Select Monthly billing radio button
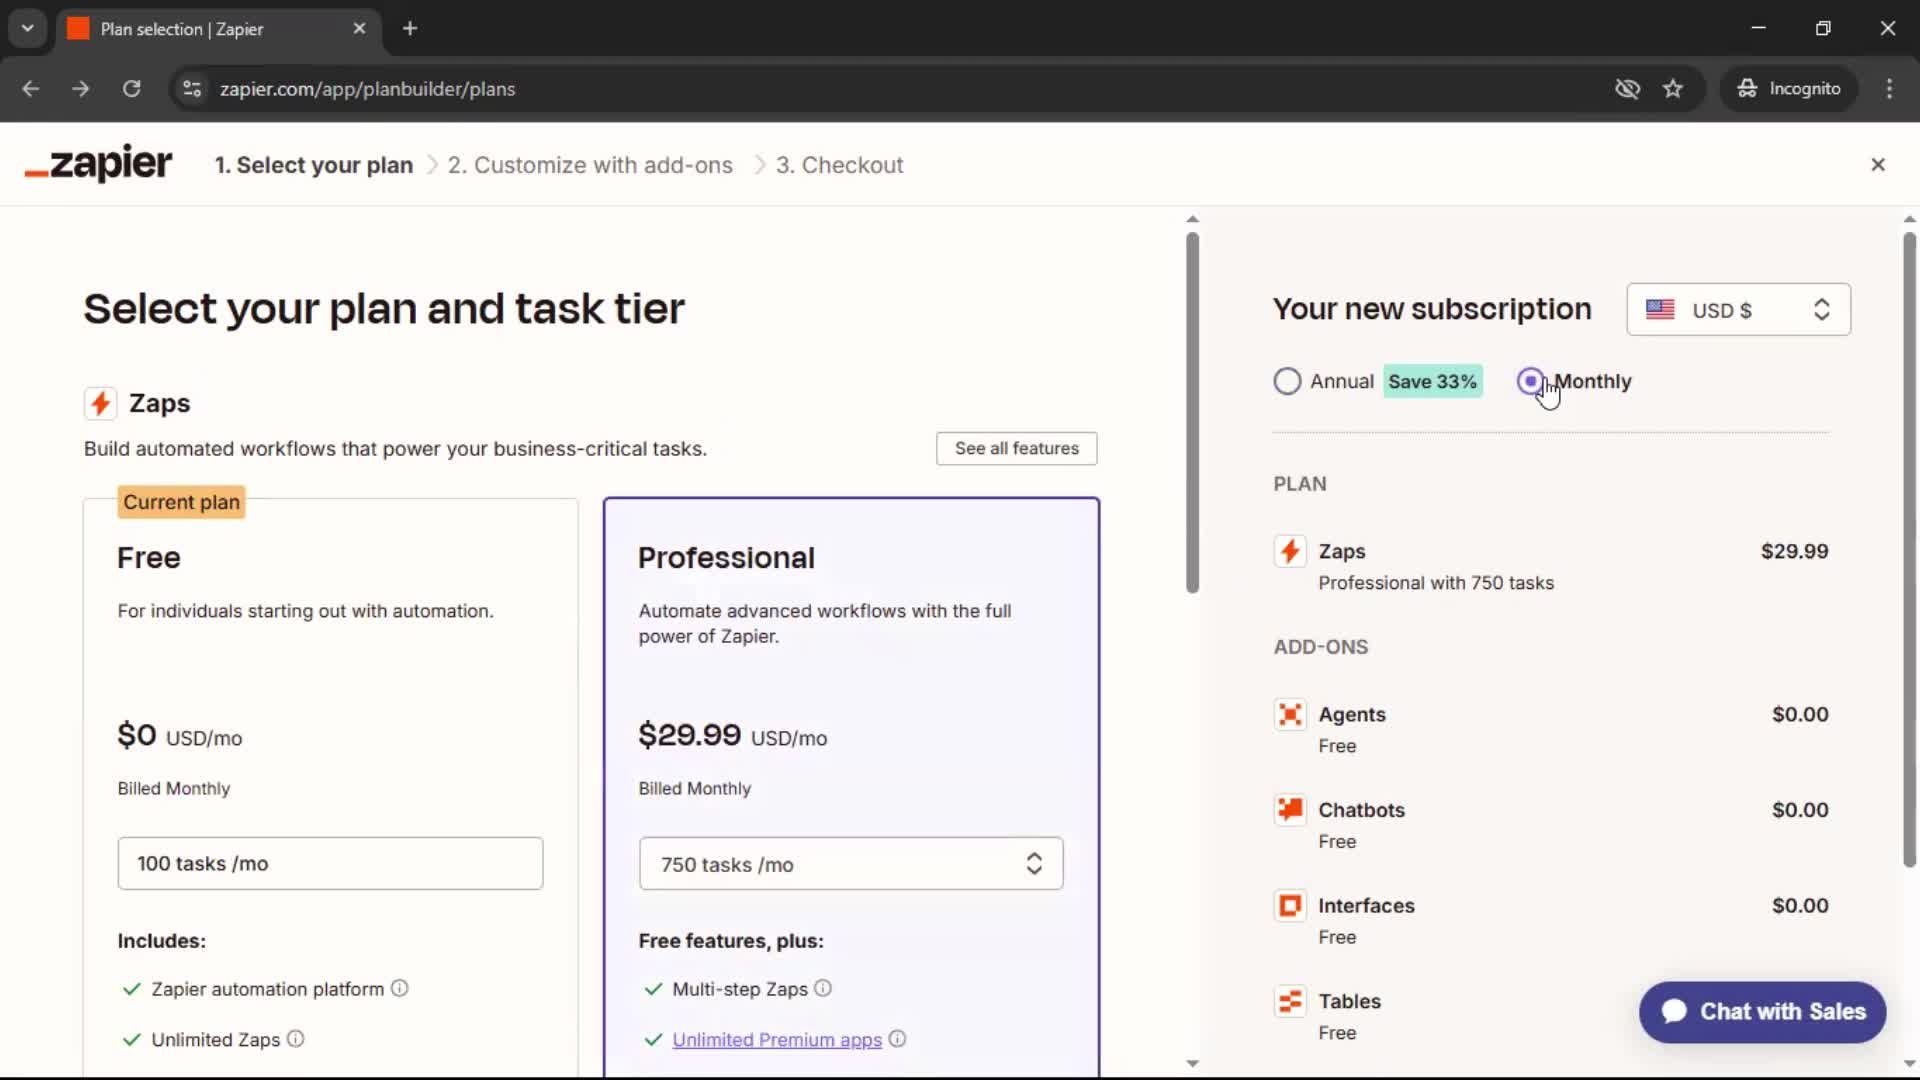Viewport: 1920px width, 1080px height. tap(1531, 381)
